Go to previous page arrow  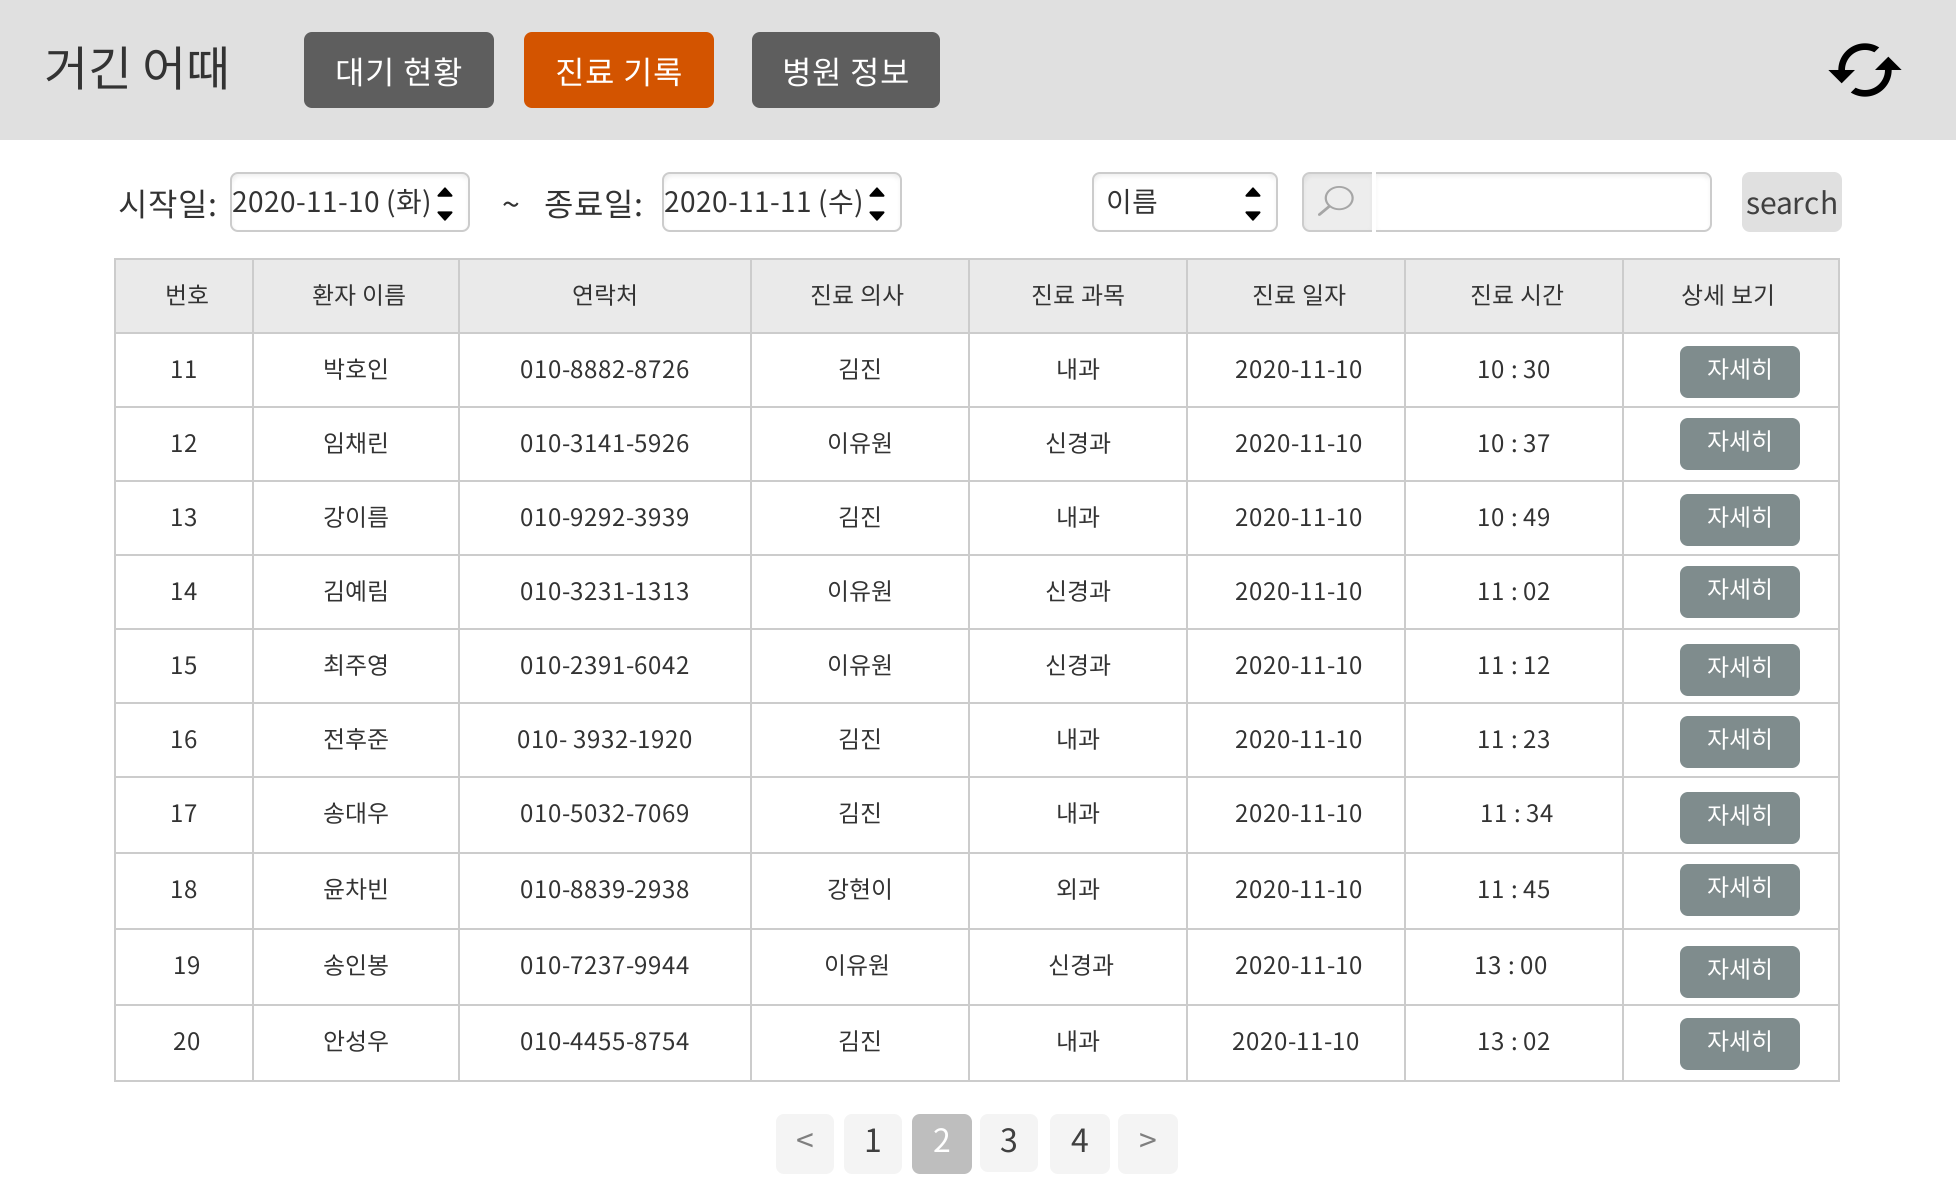click(x=804, y=1142)
